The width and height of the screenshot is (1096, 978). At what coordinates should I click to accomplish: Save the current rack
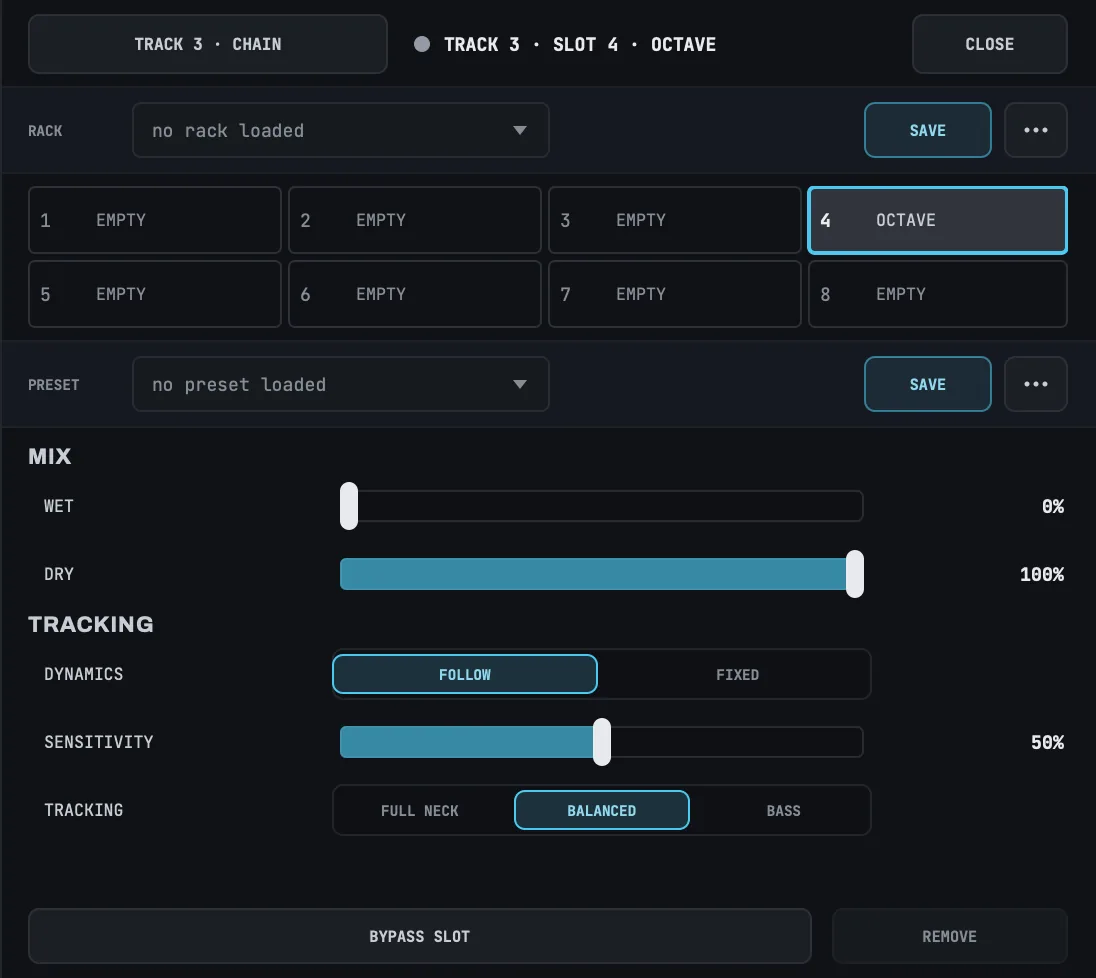click(x=928, y=130)
